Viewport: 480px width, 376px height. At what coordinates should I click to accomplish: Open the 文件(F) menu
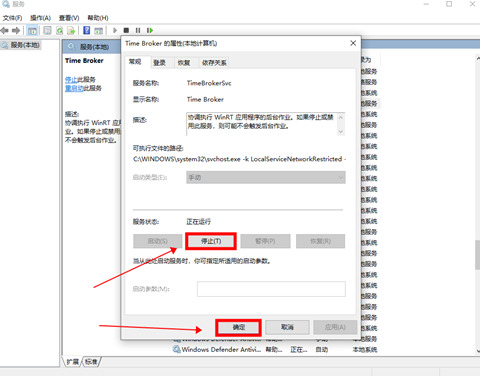(x=12, y=18)
